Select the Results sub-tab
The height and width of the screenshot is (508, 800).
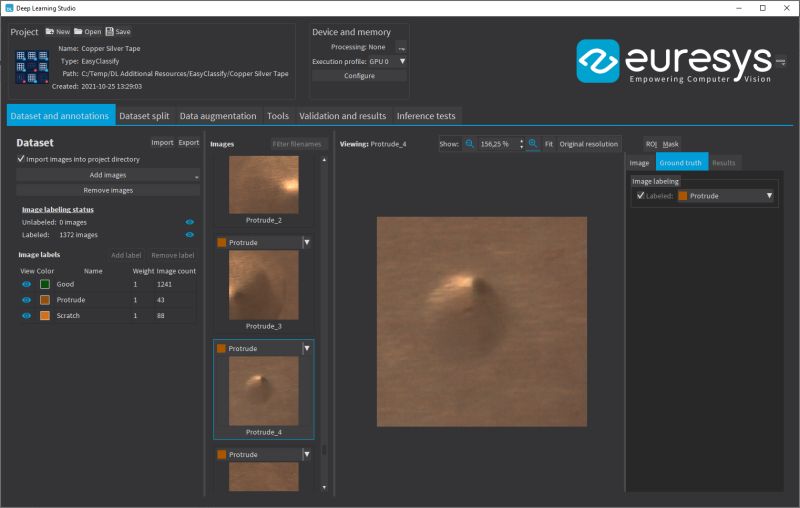(x=723, y=163)
